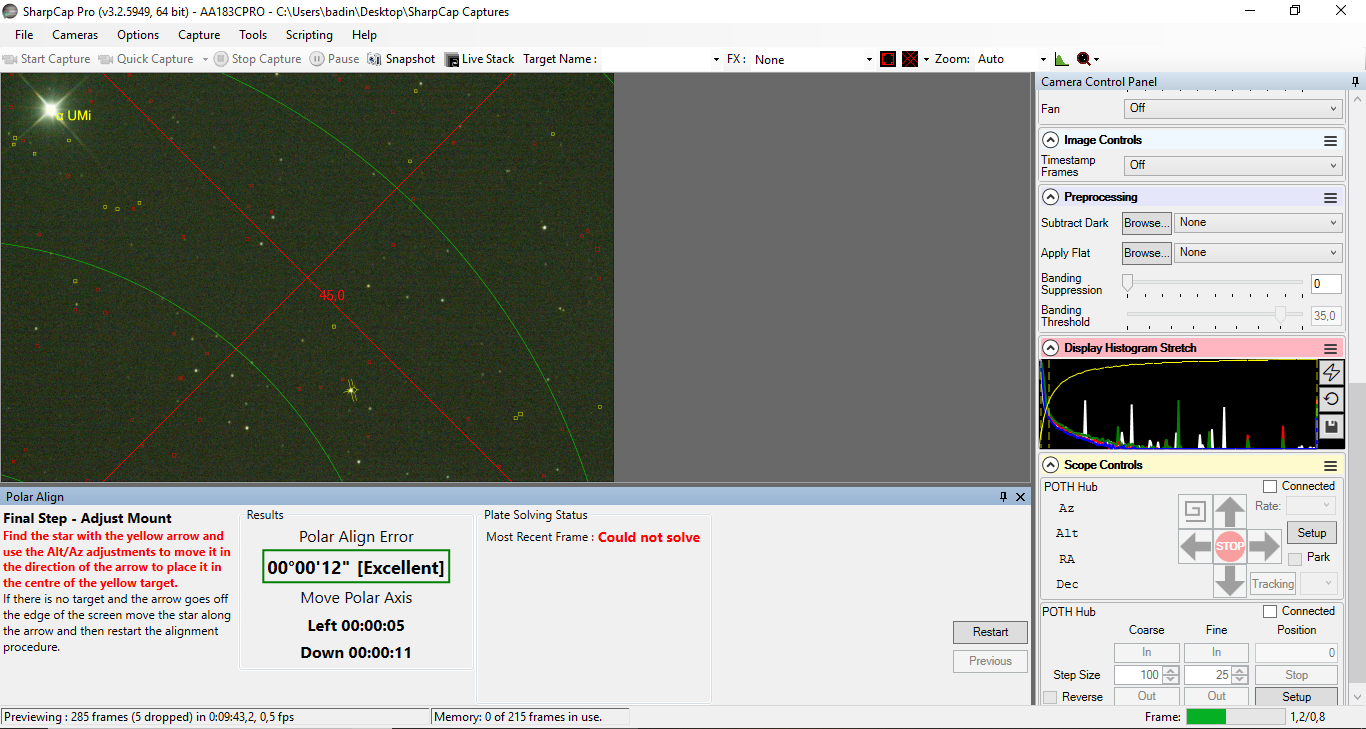Click the Banding Suppression value field
1366x729 pixels.
[x=1326, y=284]
